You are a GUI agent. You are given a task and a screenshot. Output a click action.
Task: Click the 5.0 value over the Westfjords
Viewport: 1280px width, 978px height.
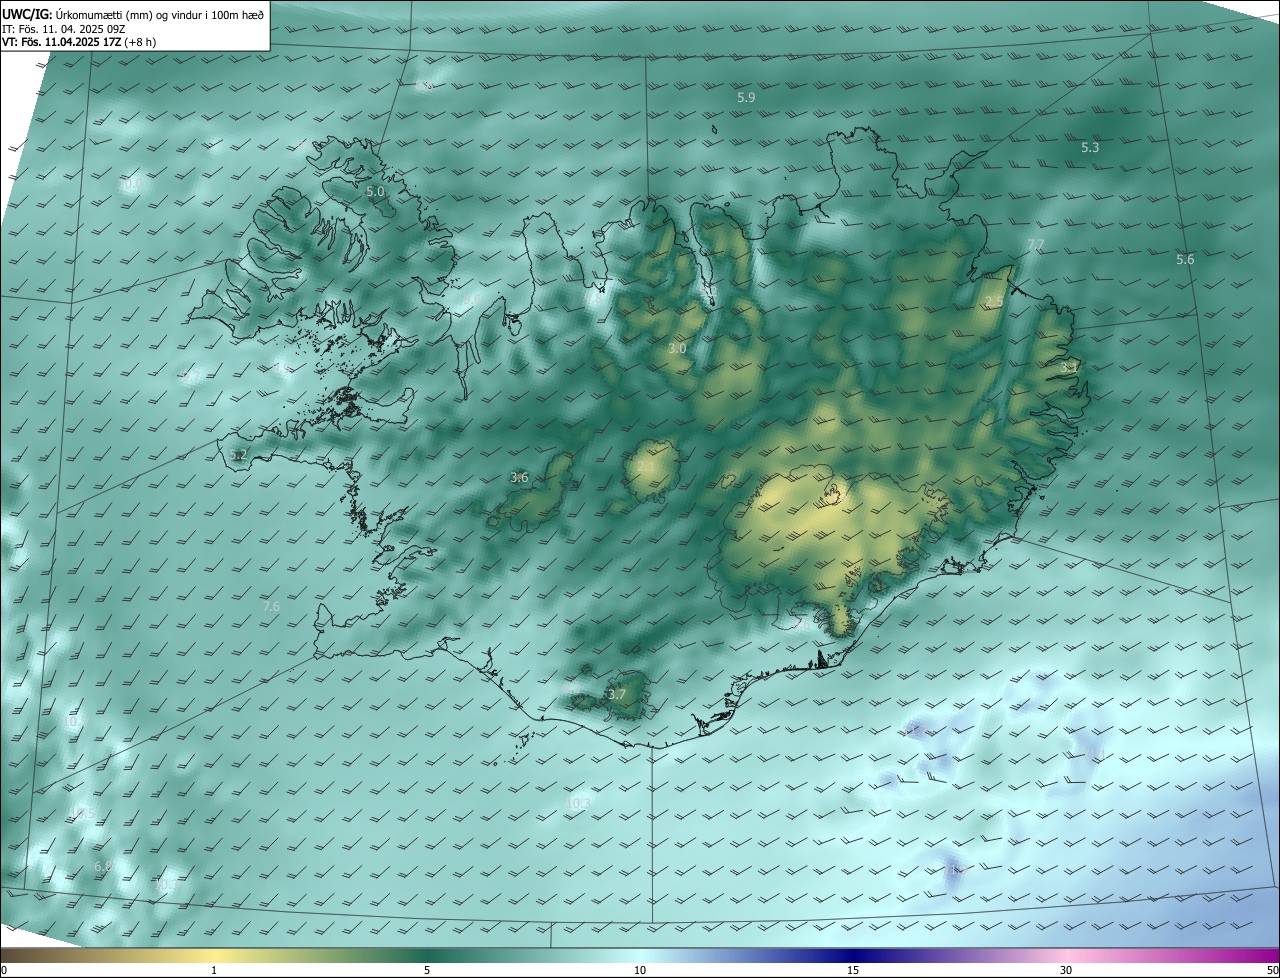click(x=375, y=191)
